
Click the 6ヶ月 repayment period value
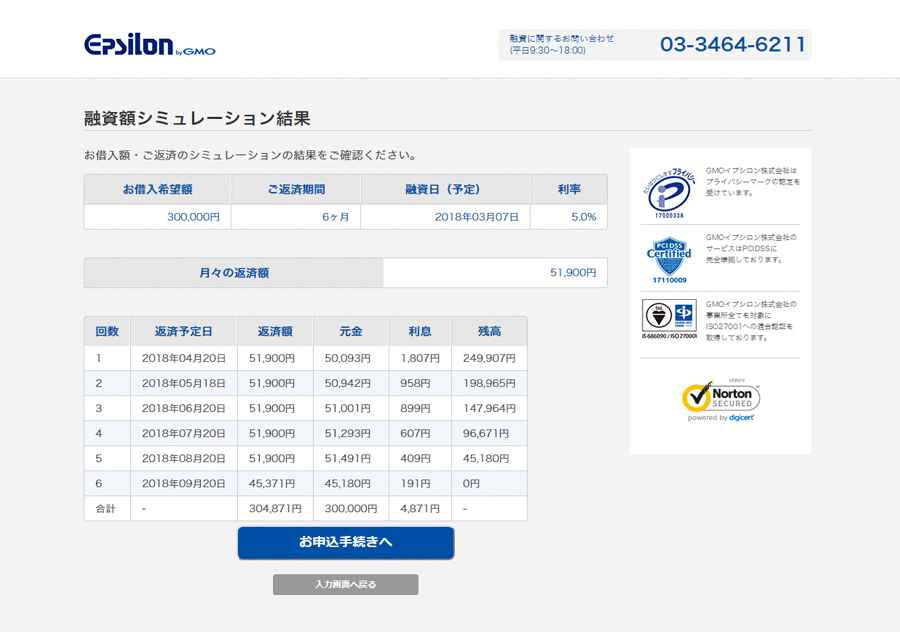tap(335, 217)
